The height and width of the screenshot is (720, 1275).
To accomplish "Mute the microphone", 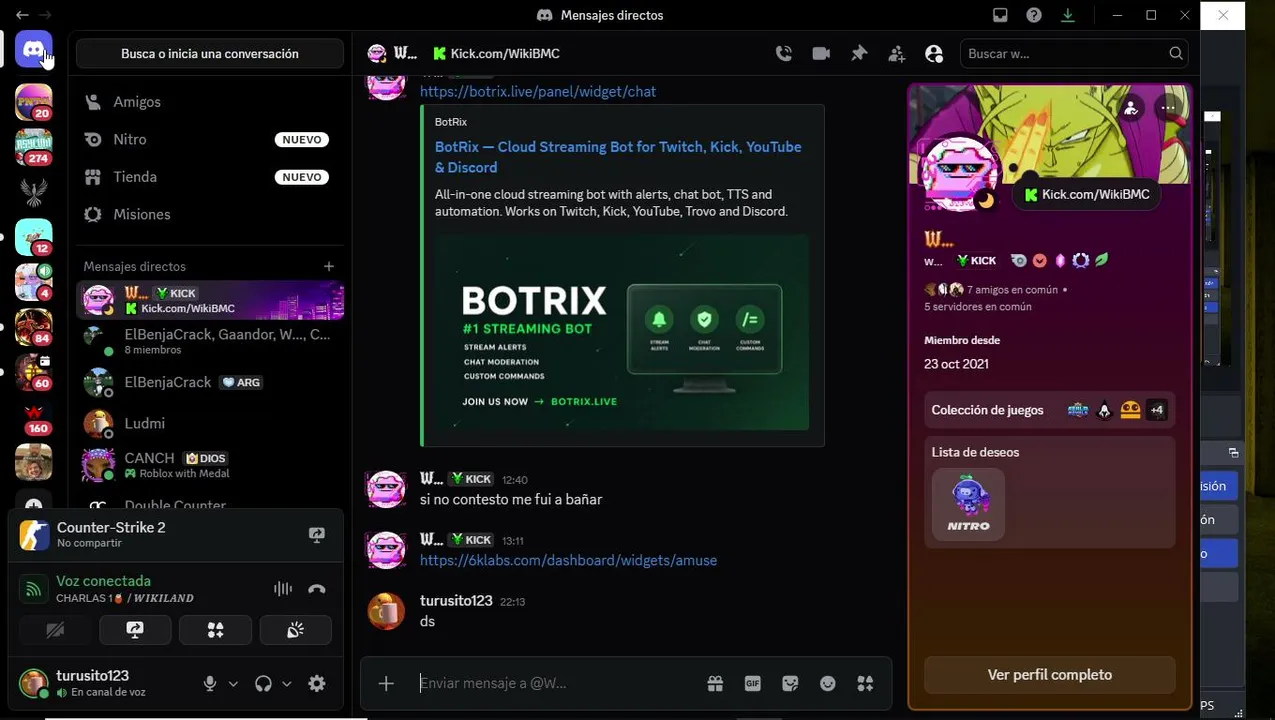I will point(210,684).
